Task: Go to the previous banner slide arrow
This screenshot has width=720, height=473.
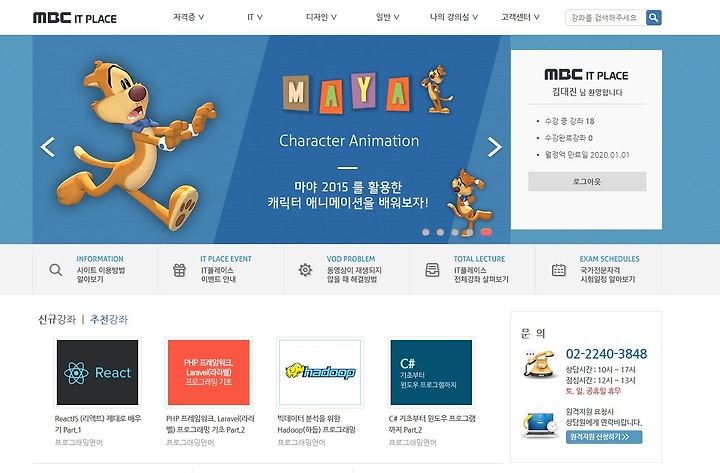Action: click(48, 147)
